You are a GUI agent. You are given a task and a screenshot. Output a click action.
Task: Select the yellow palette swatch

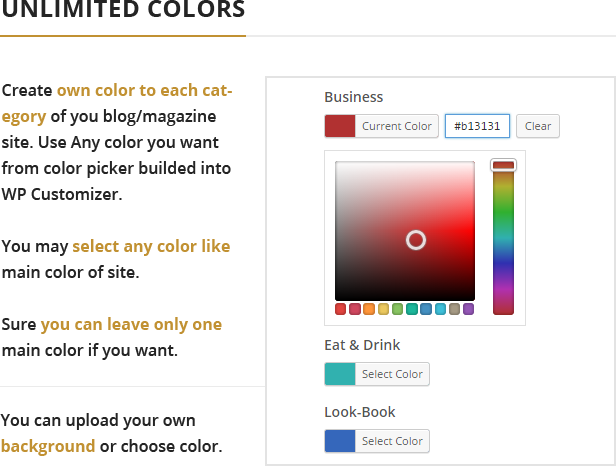click(x=383, y=309)
